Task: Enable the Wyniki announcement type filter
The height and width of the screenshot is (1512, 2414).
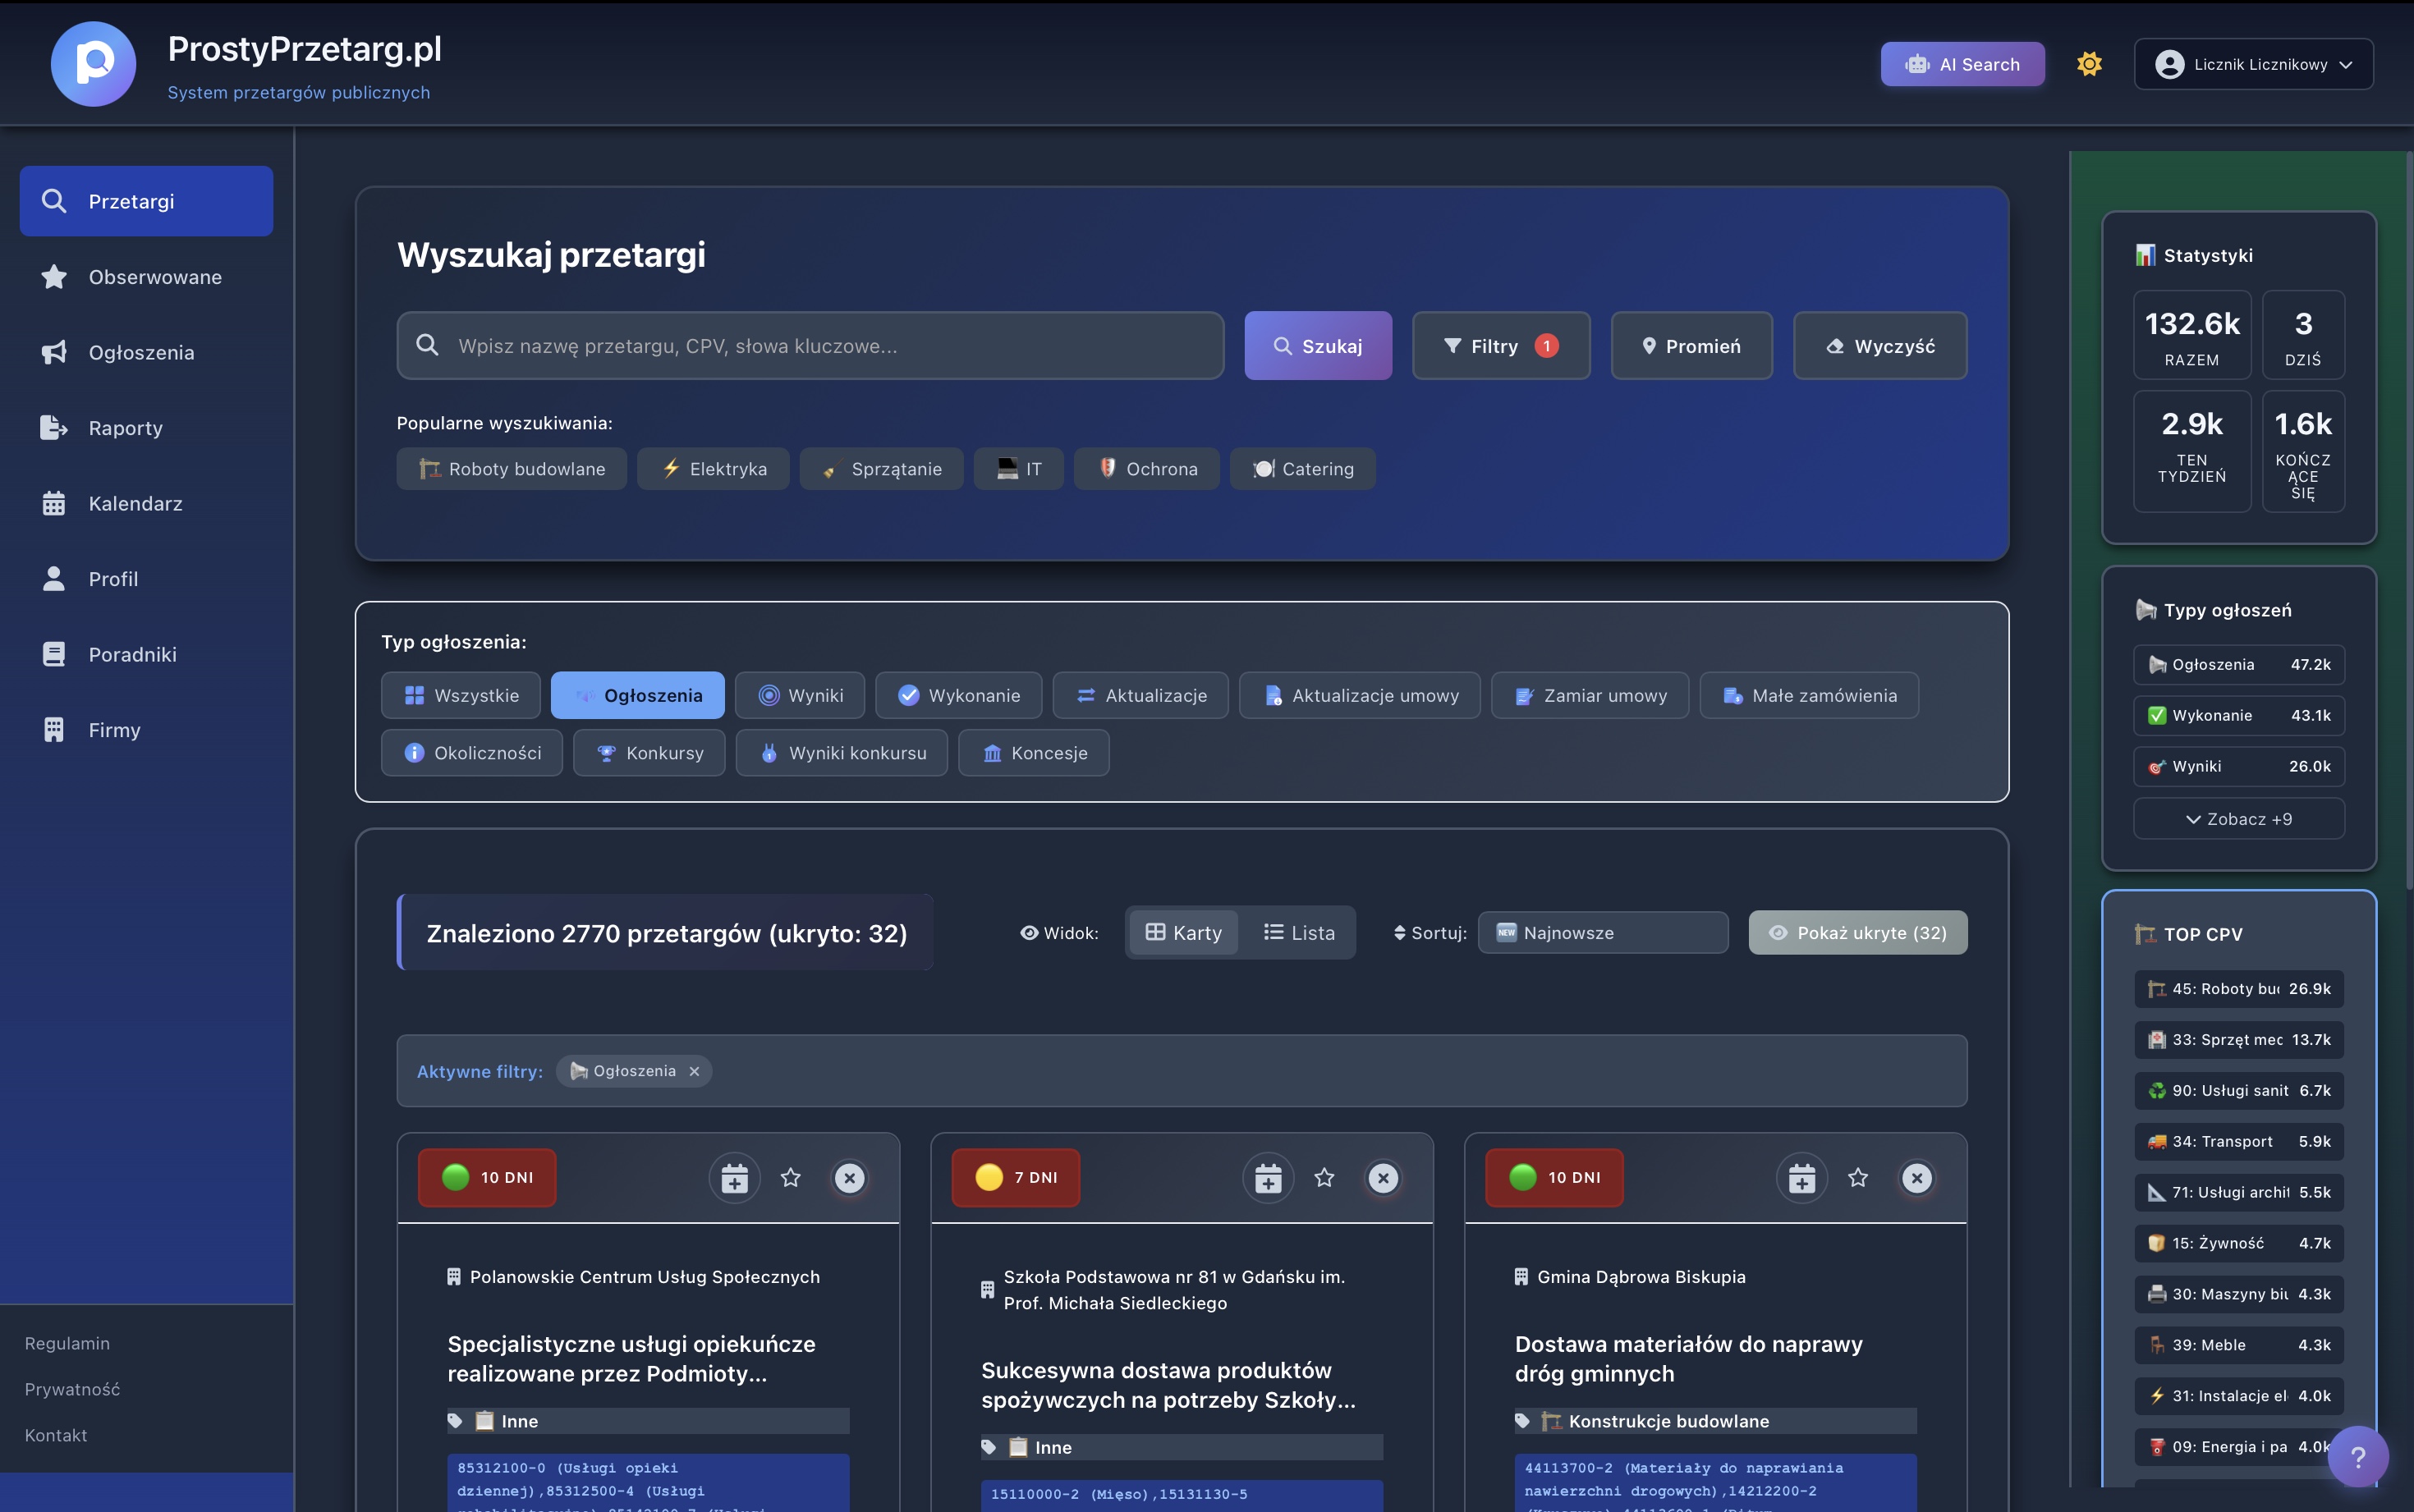Action: (799, 694)
